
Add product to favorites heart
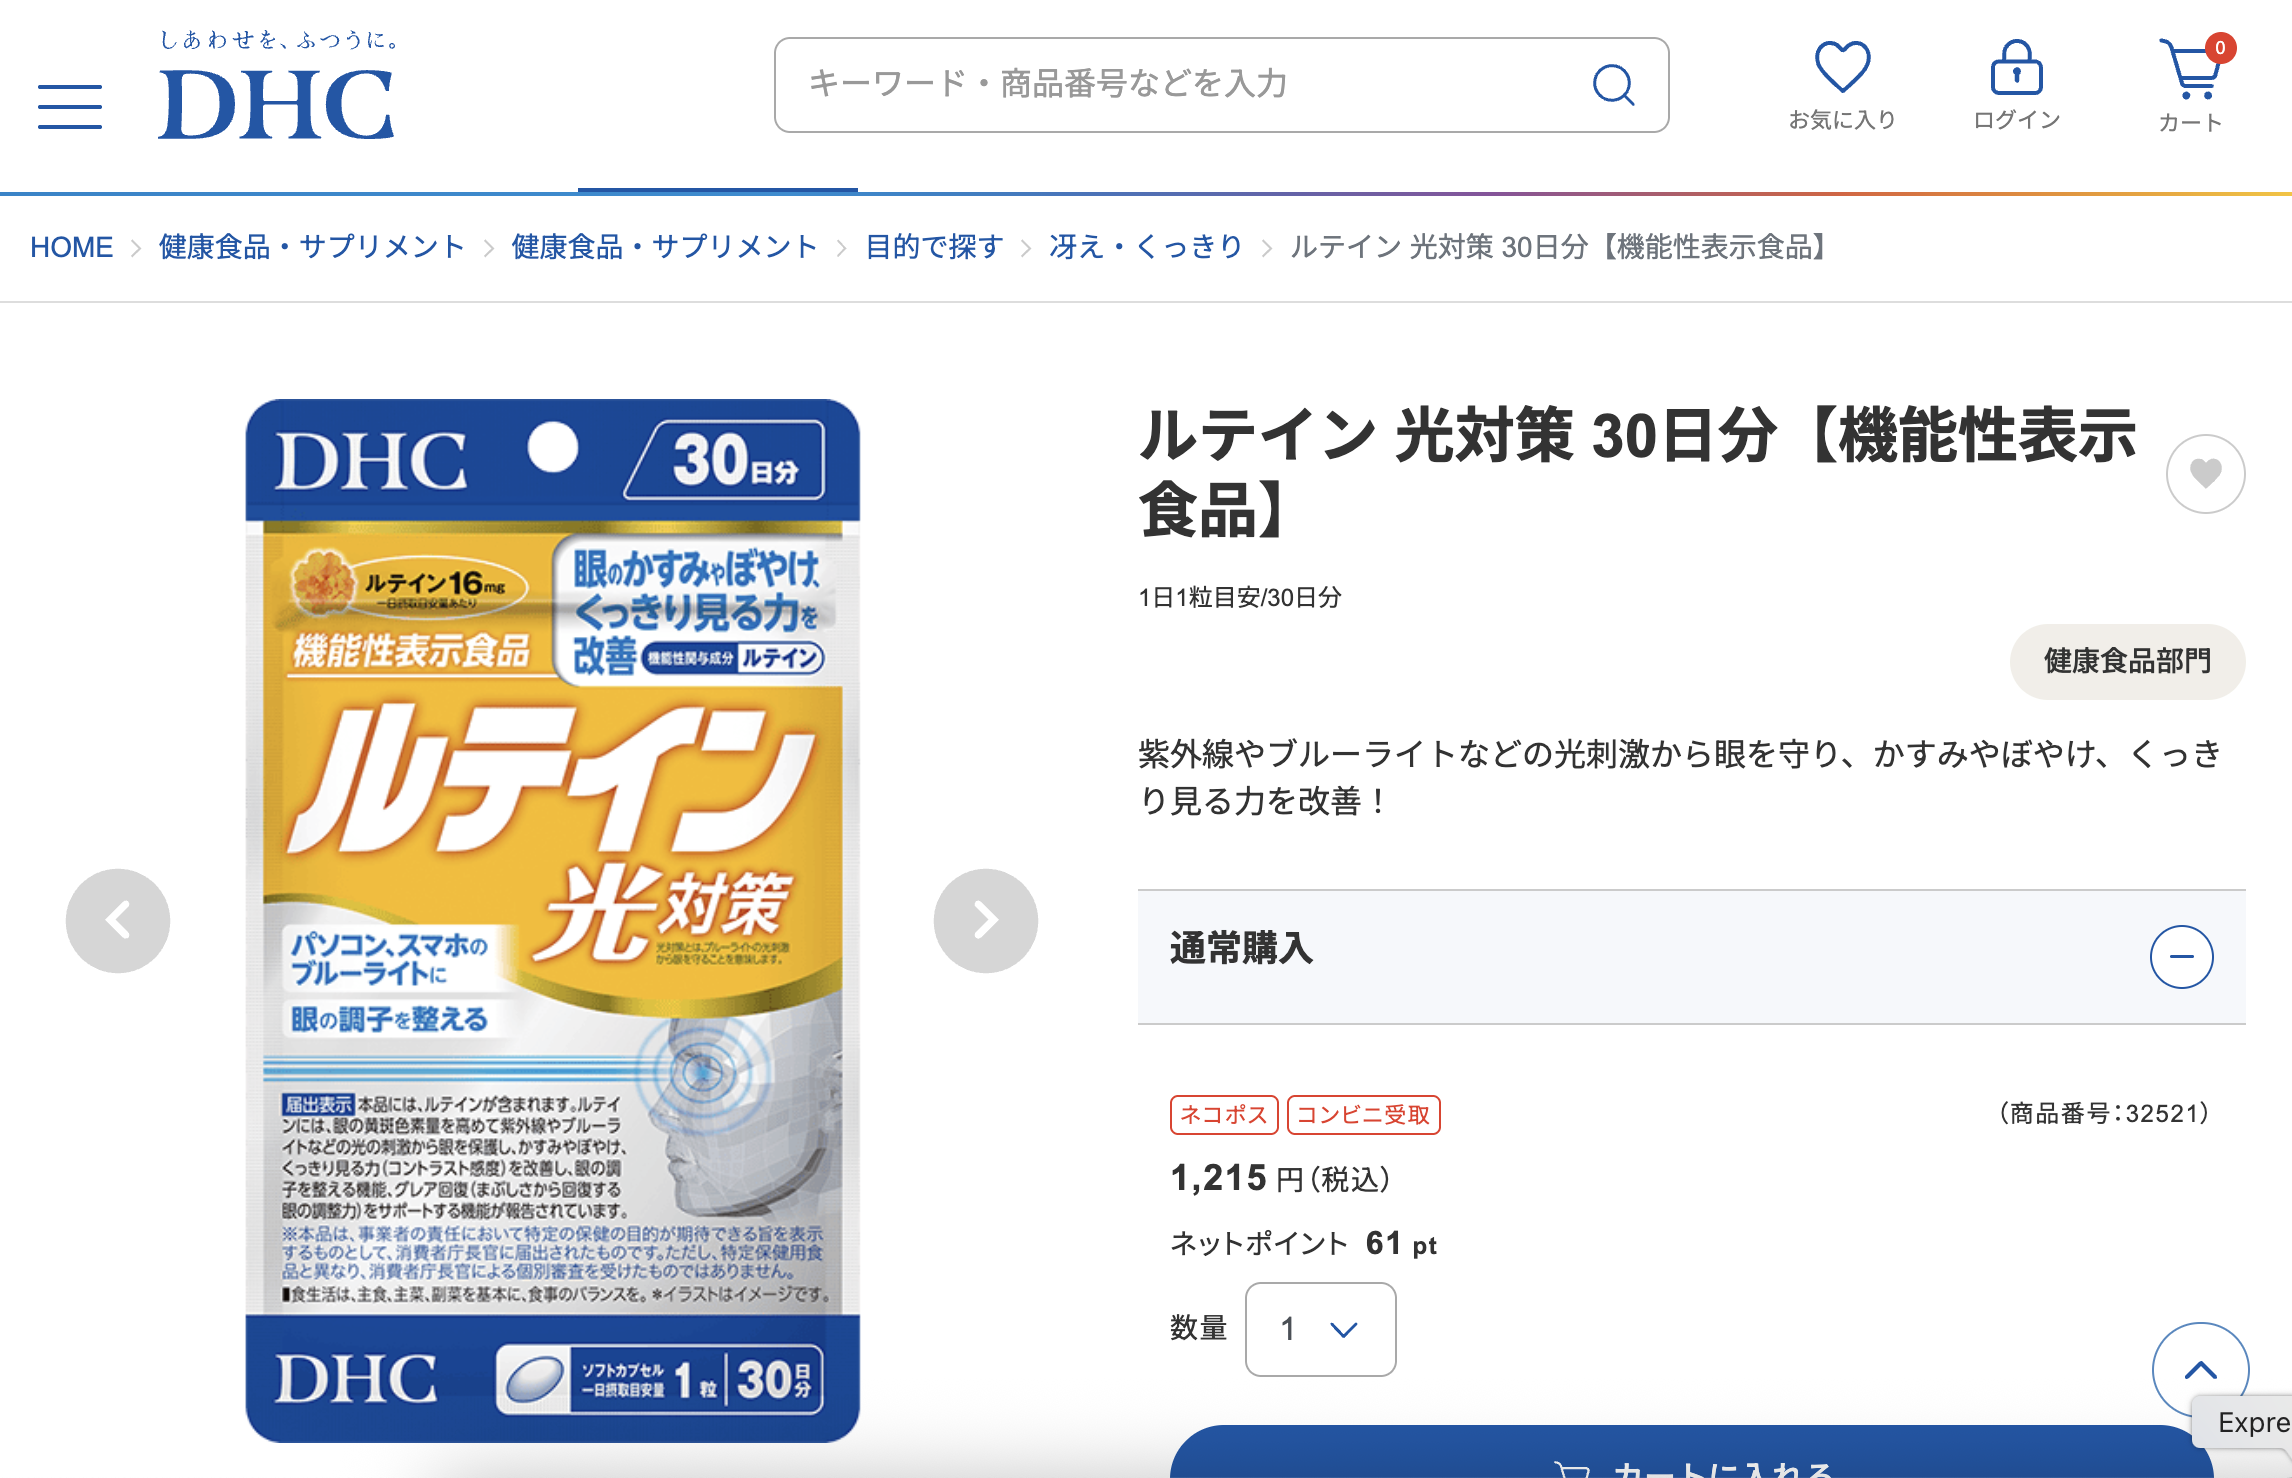(x=2205, y=473)
